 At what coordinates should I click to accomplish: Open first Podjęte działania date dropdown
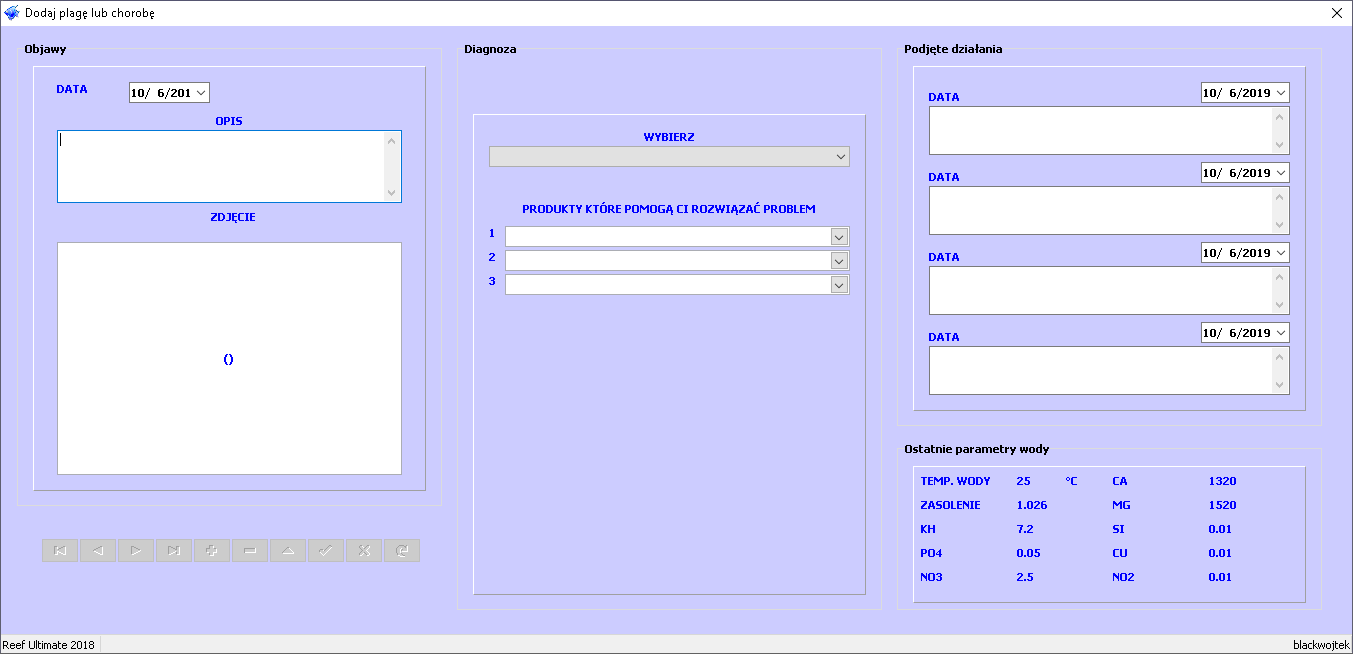1280,93
